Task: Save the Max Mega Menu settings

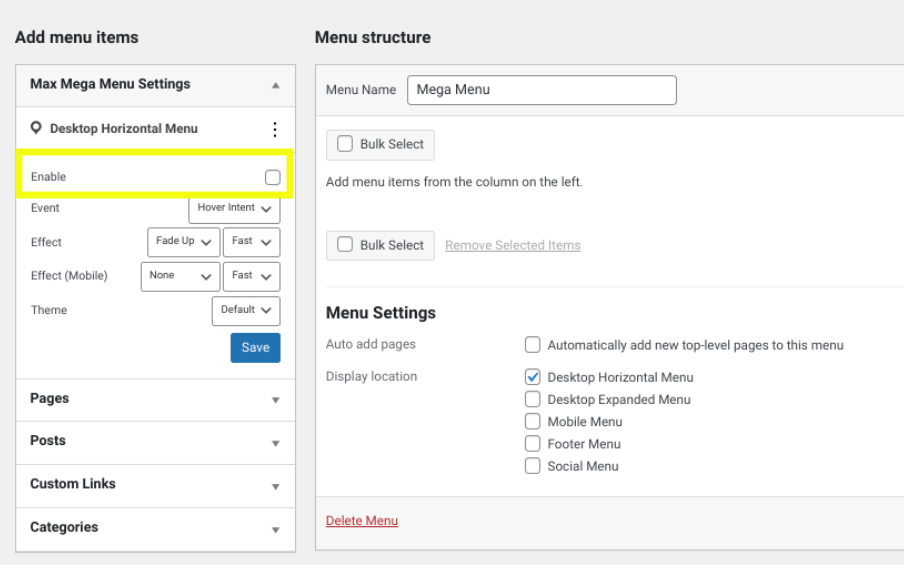Action: 255,347
